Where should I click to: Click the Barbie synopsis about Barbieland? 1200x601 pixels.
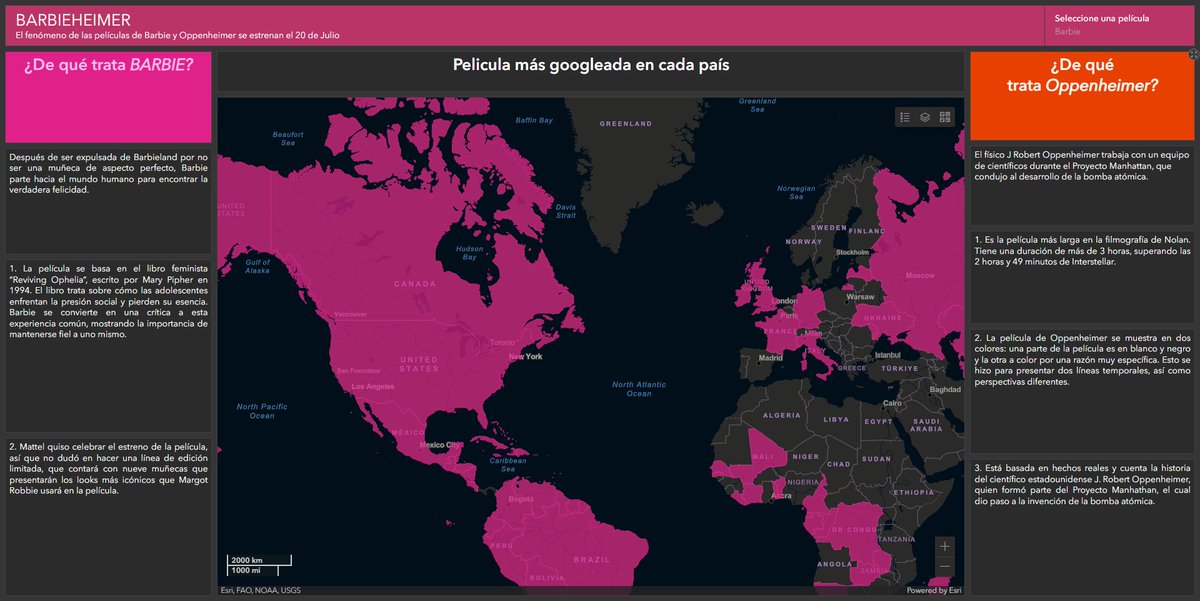click(108, 174)
